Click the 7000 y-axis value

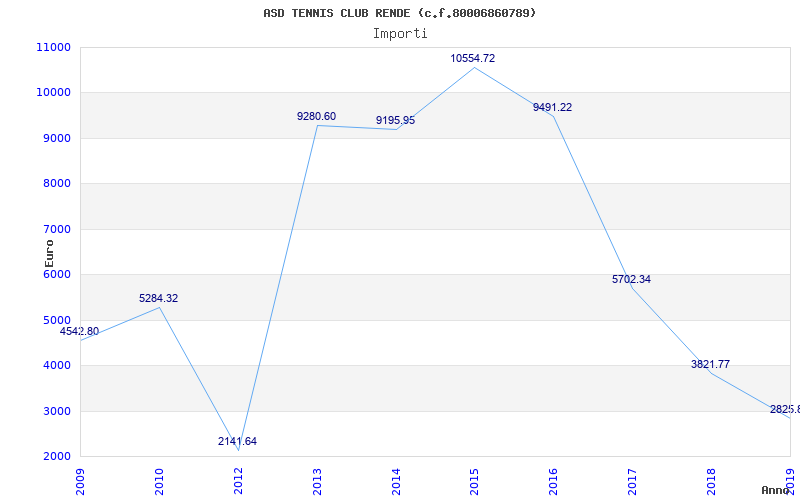[57, 230]
